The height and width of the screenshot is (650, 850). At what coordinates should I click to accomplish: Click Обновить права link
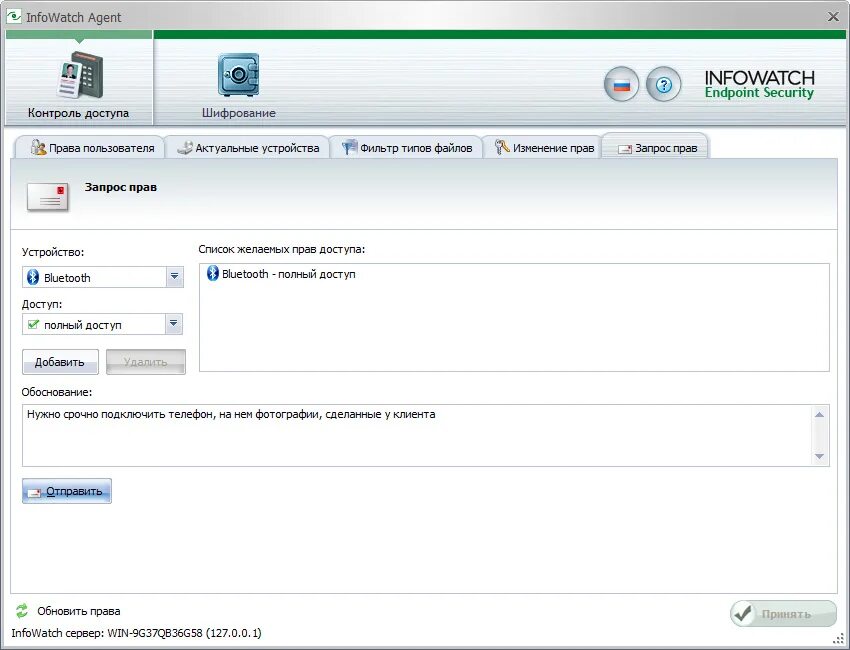point(79,611)
